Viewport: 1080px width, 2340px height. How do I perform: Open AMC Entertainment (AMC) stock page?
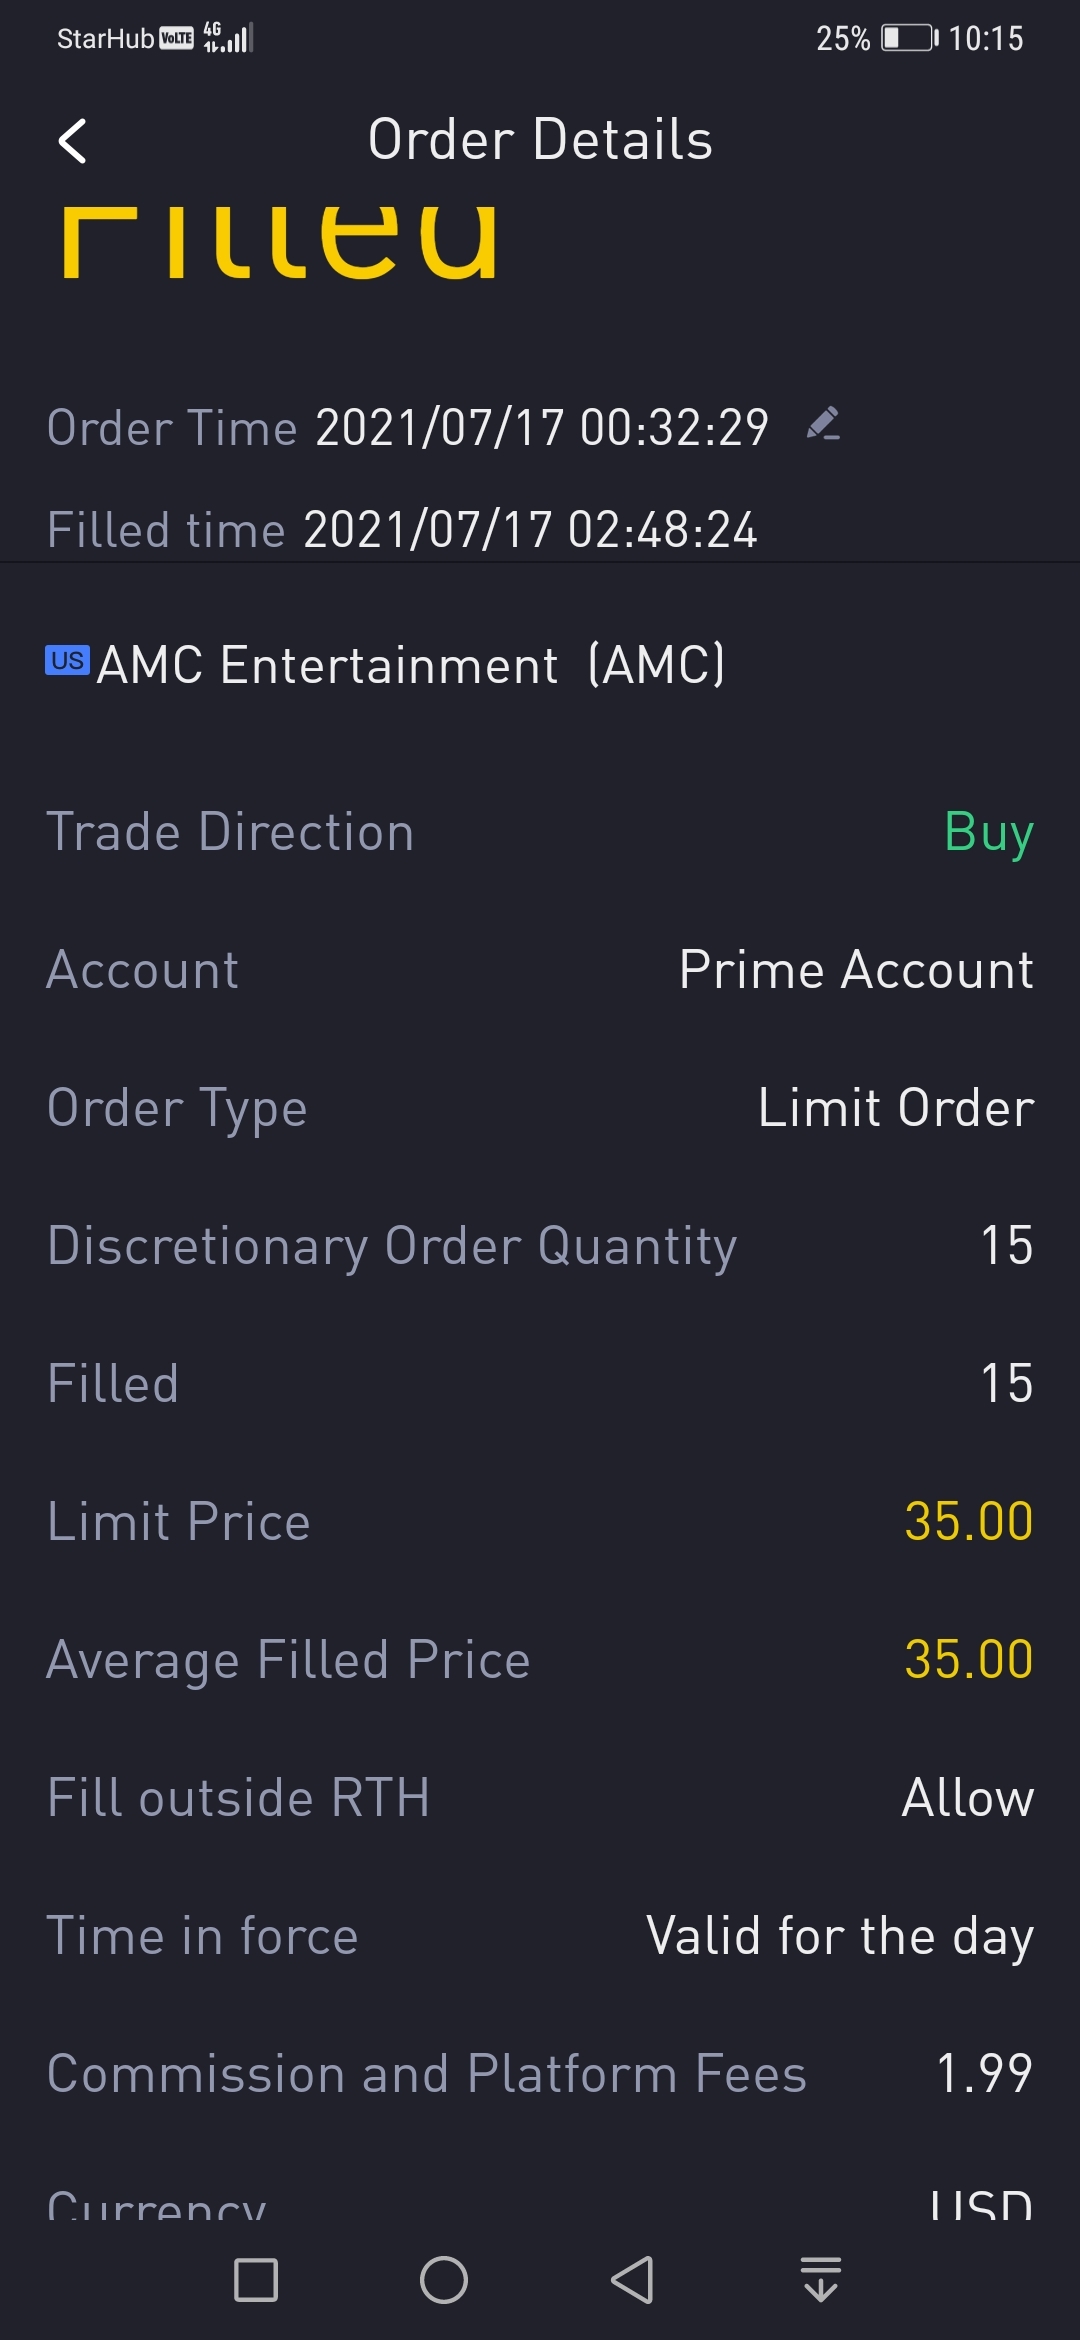click(410, 665)
